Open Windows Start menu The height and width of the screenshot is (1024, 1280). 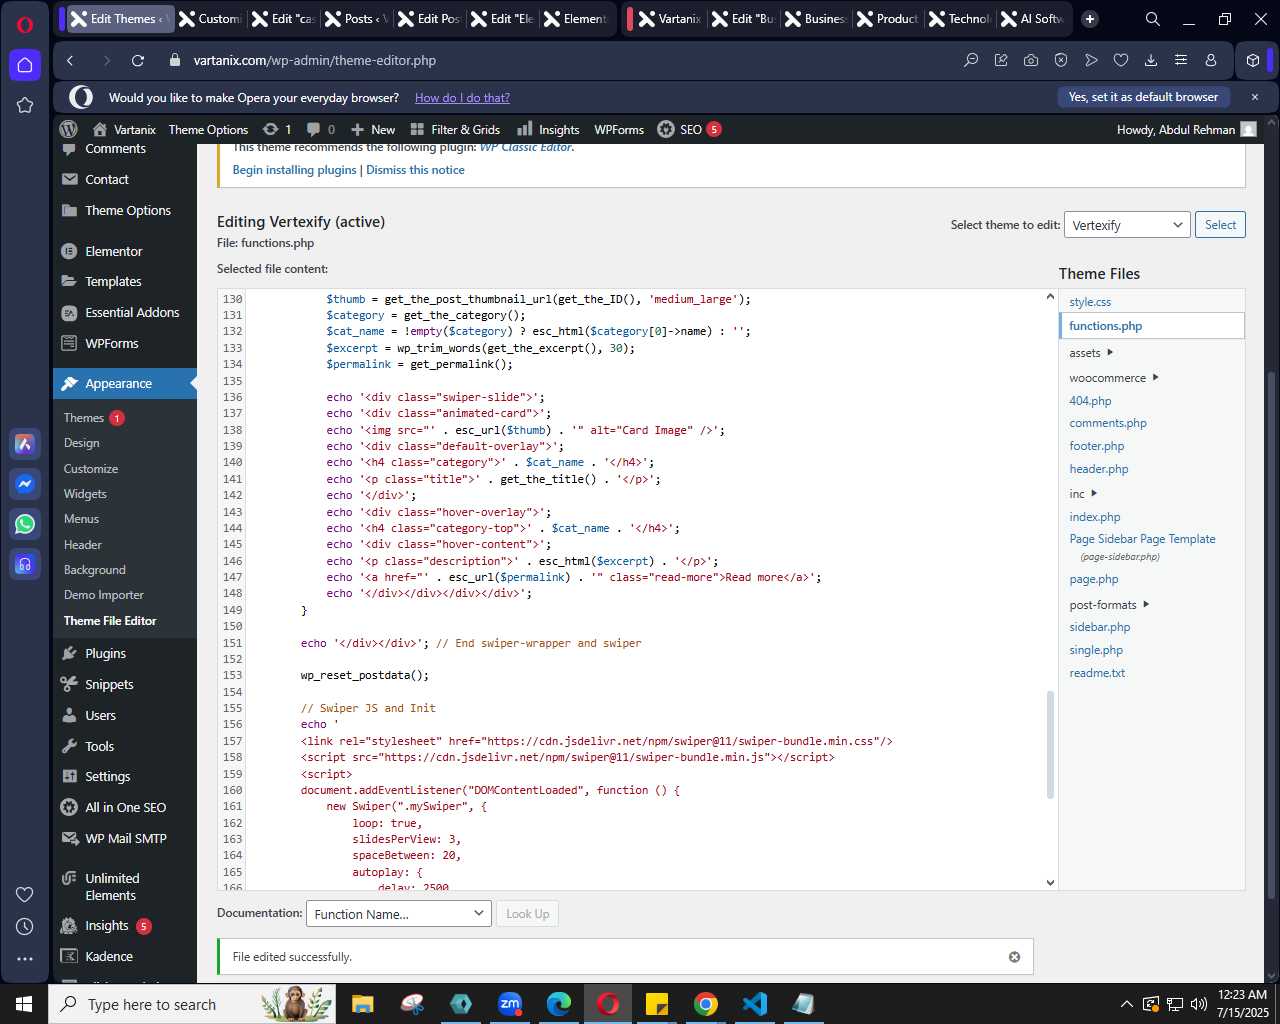(24, 1004)
